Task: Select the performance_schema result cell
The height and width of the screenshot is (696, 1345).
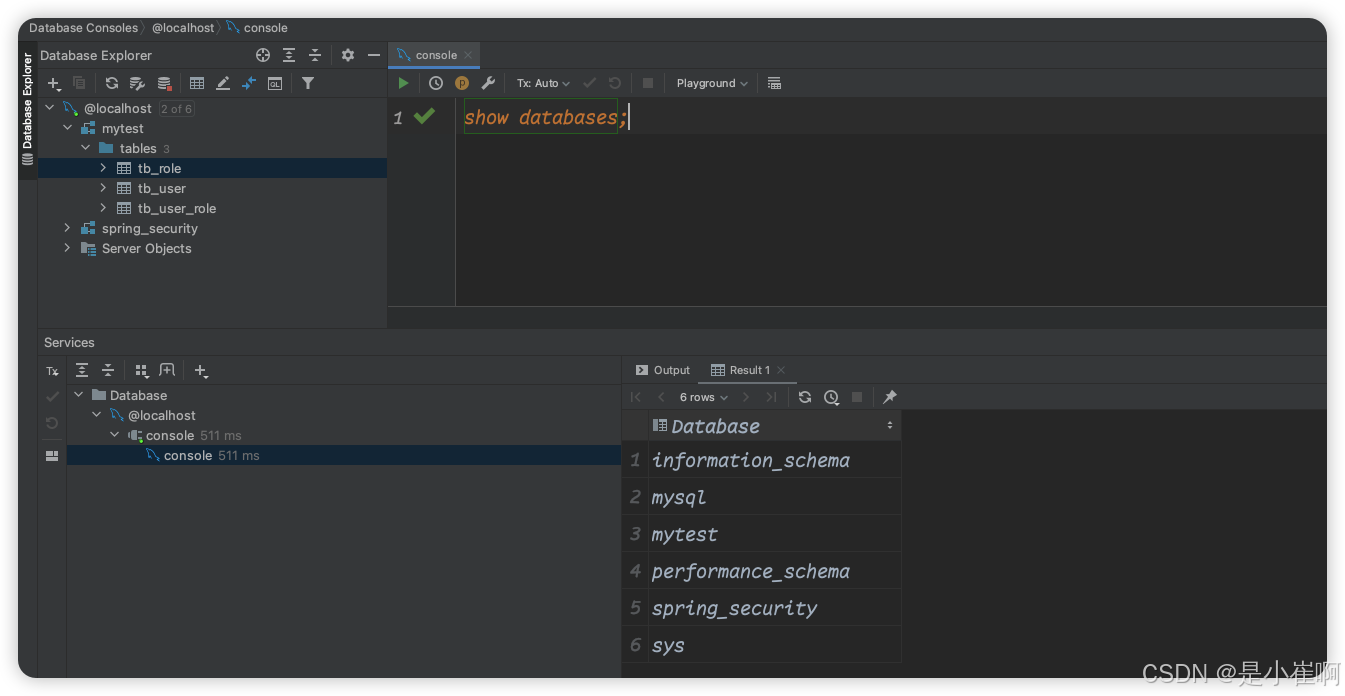Action: click(x=774, y=571)
